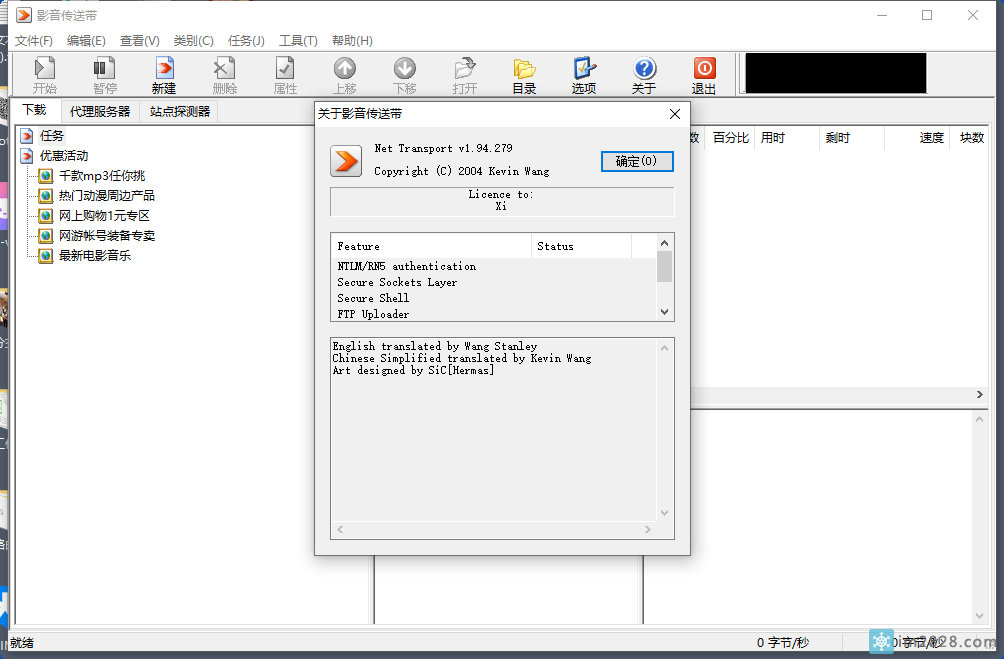Click the 上移 (Move Up) arrow icon
The image size is (1004, 659).
(344, 75)
